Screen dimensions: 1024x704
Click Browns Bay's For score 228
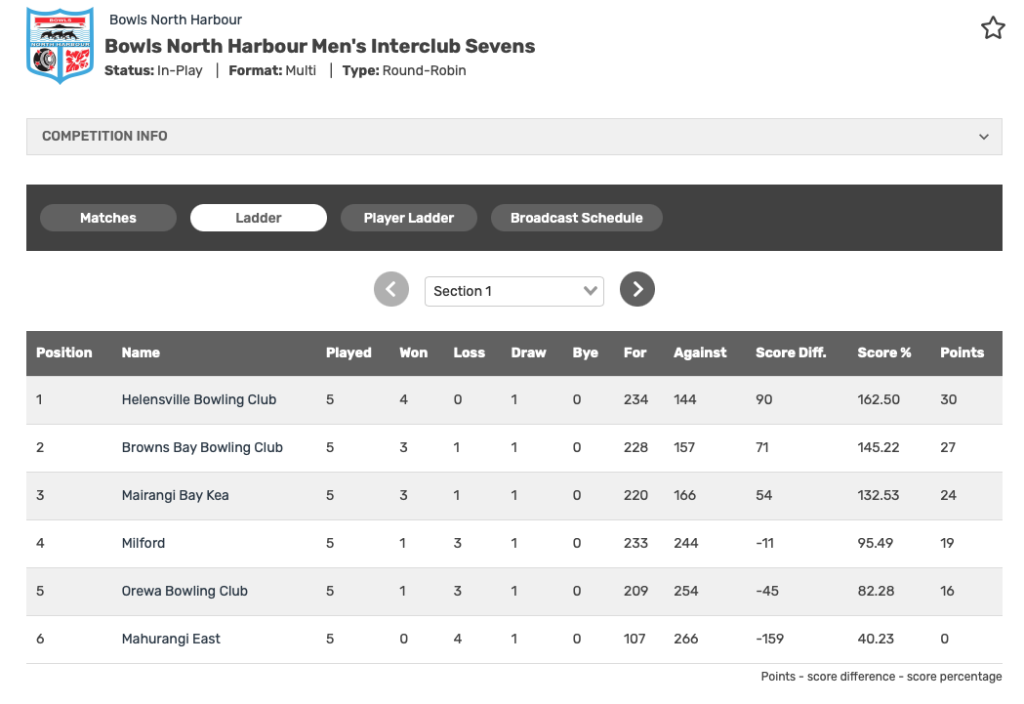pyautogui.click(x=635, y=447)
